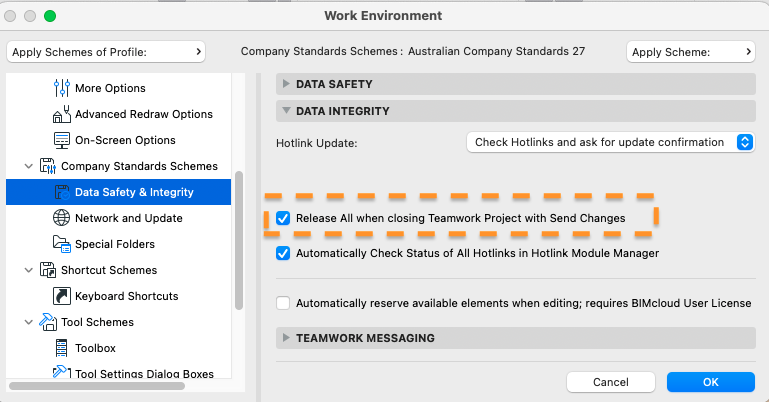Collapse the Shortcut Schemes tree group

pyautogui.click(x=27, y=270)
